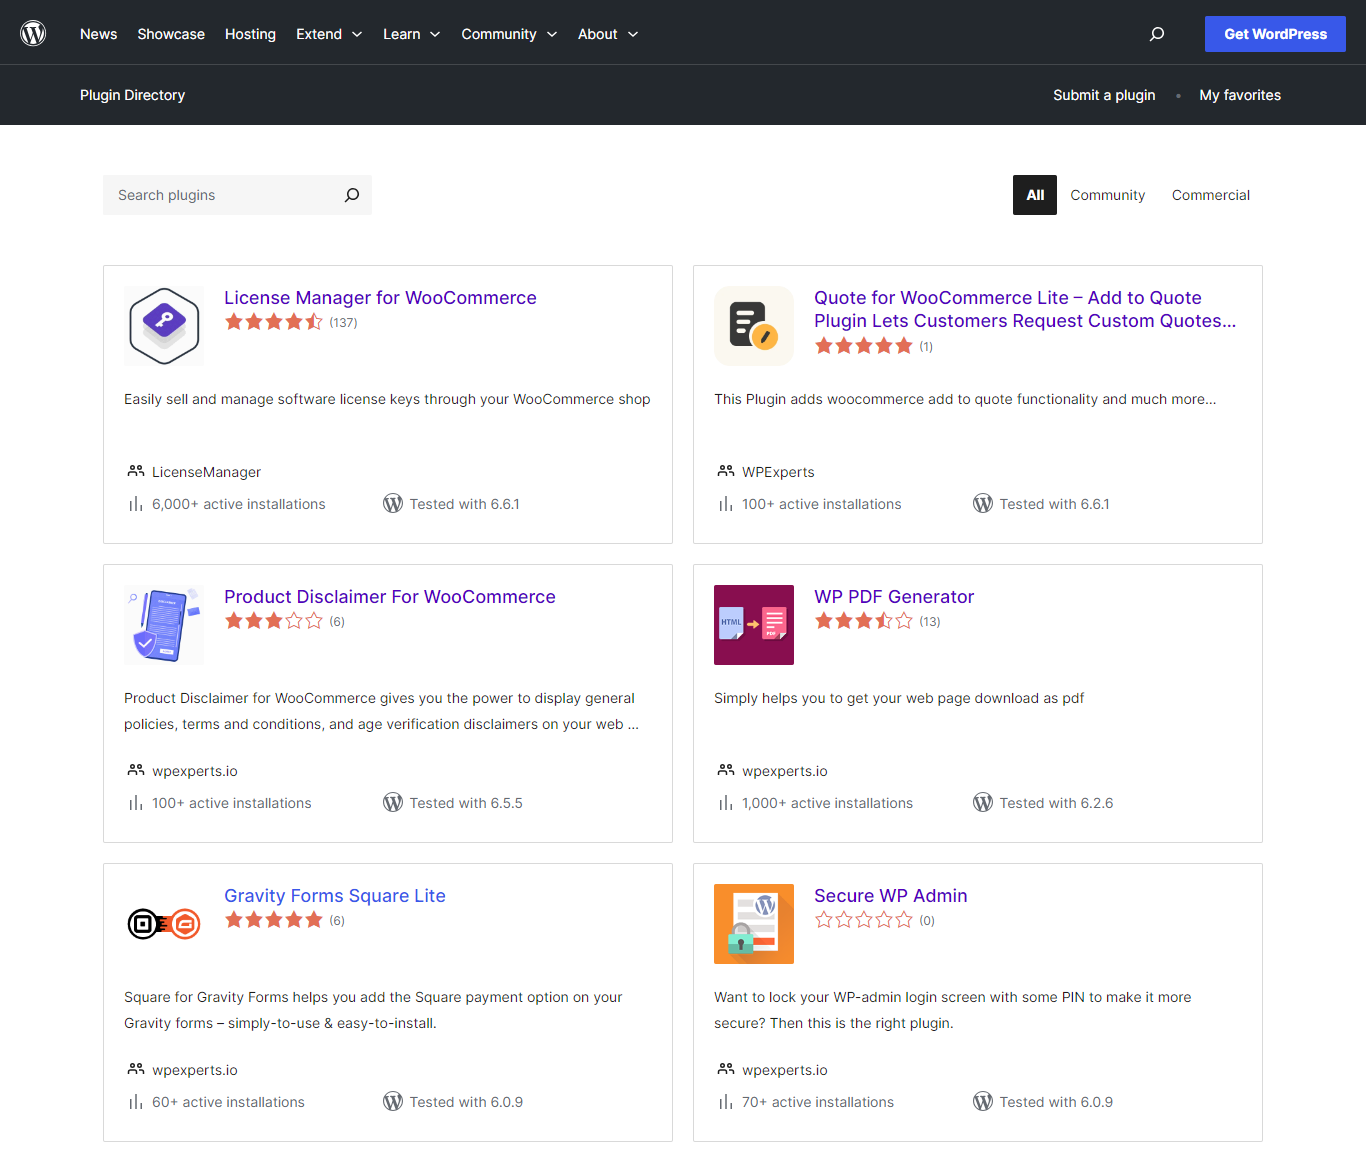Screen dimensions: 1366x1150
Task: Click "1,000+ active installations" text
Action: (827, 803)
